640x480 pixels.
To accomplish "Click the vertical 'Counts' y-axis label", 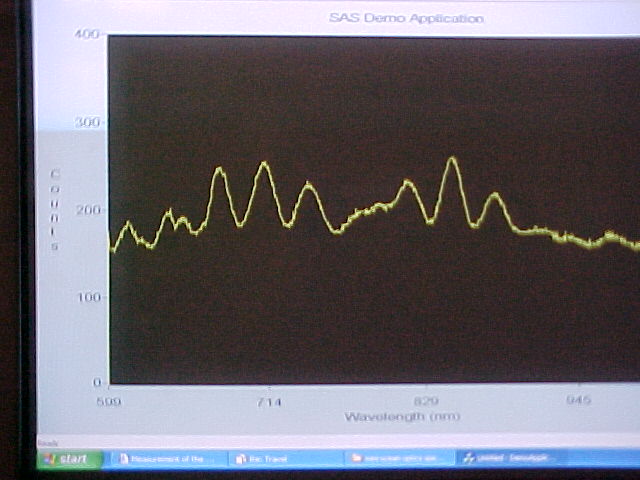I will pos(56,210).
